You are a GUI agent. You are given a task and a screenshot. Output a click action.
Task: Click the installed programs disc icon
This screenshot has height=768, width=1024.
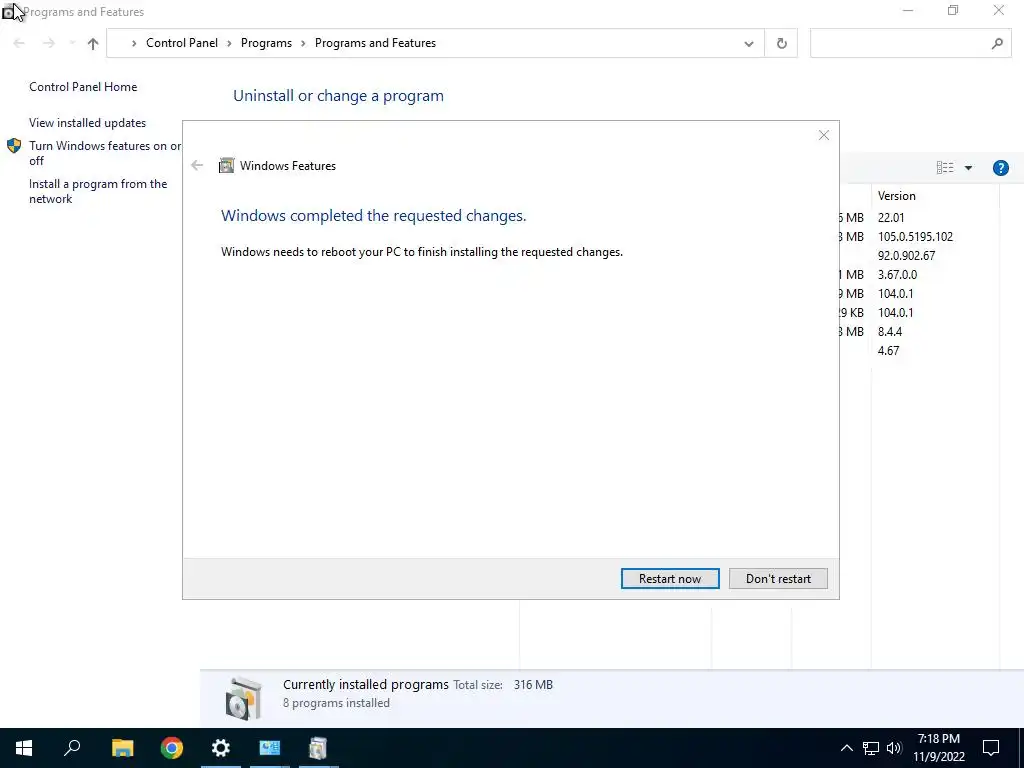point(244,698)
